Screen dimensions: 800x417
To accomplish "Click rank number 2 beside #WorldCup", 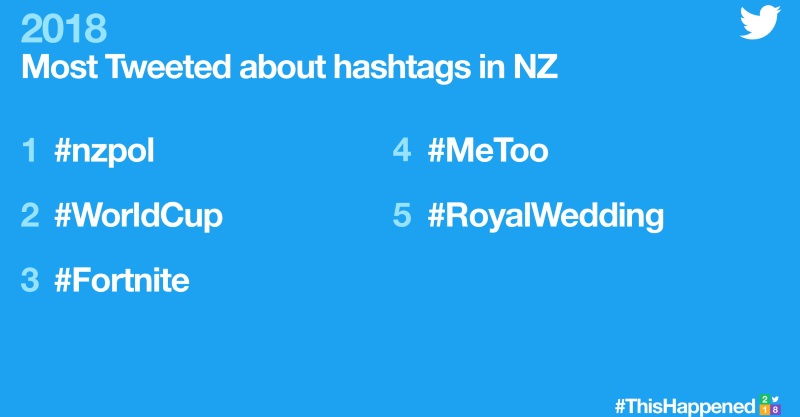I will click(x=30, y=215).
